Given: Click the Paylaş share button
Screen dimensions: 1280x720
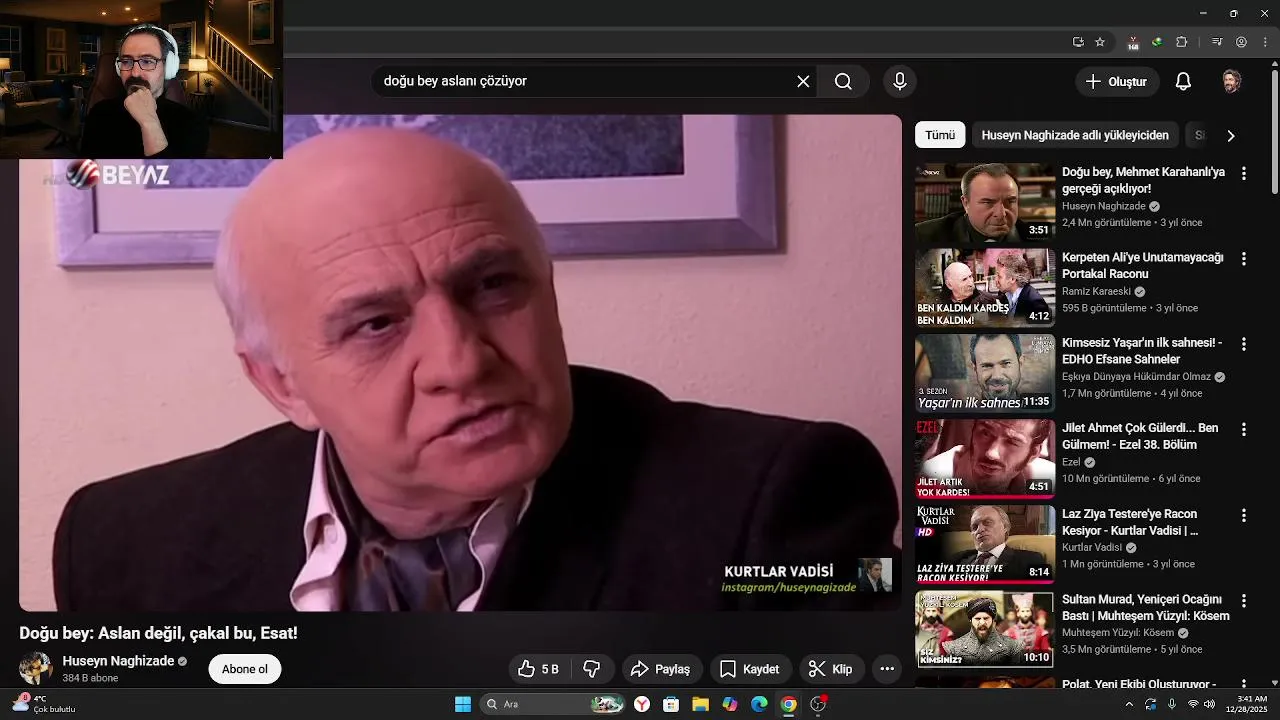Looking at the screenshot, I should [x=662, y=669].
